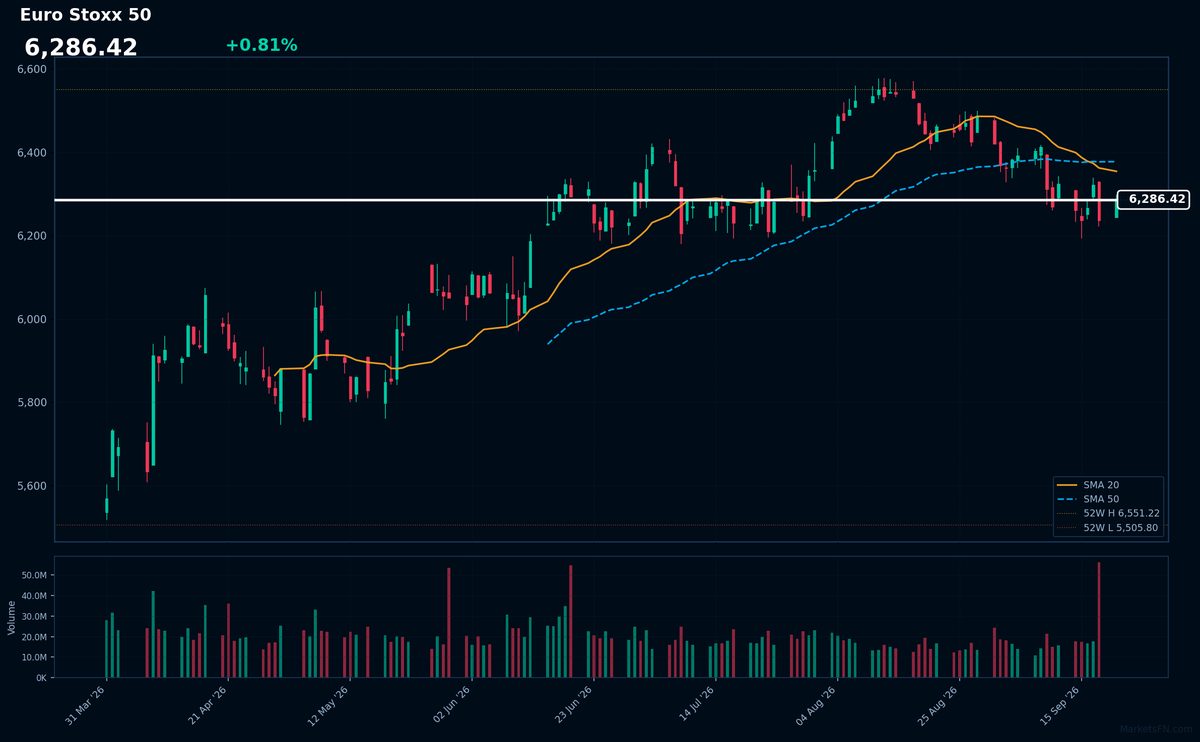Image resolution: width=1200 pixels, height=742 pixels.
Task: Click the 10.0M volume axis label
Action: pos(34,658)
